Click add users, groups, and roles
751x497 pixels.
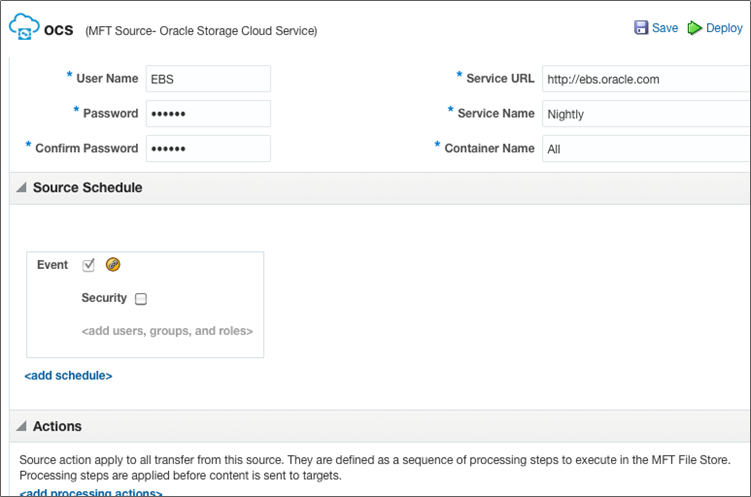tap(167, 331)
